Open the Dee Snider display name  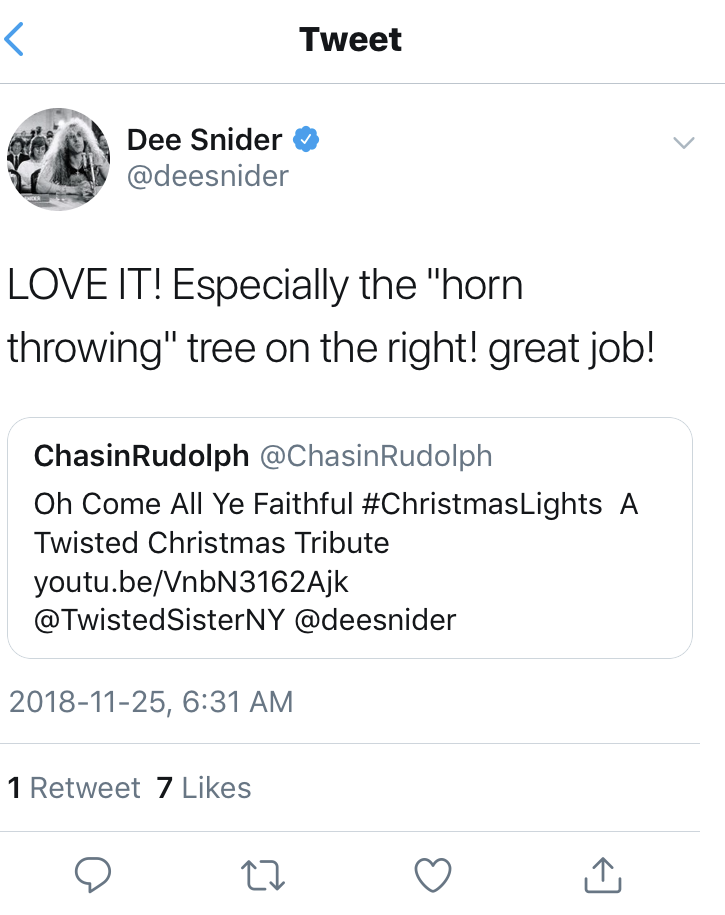[x=204, y=141]
